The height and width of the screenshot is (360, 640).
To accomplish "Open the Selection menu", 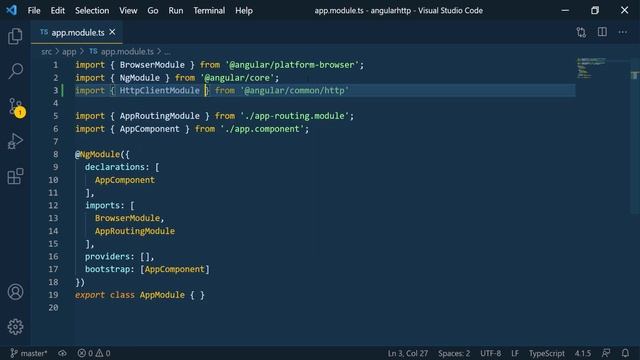I will 92,11.
